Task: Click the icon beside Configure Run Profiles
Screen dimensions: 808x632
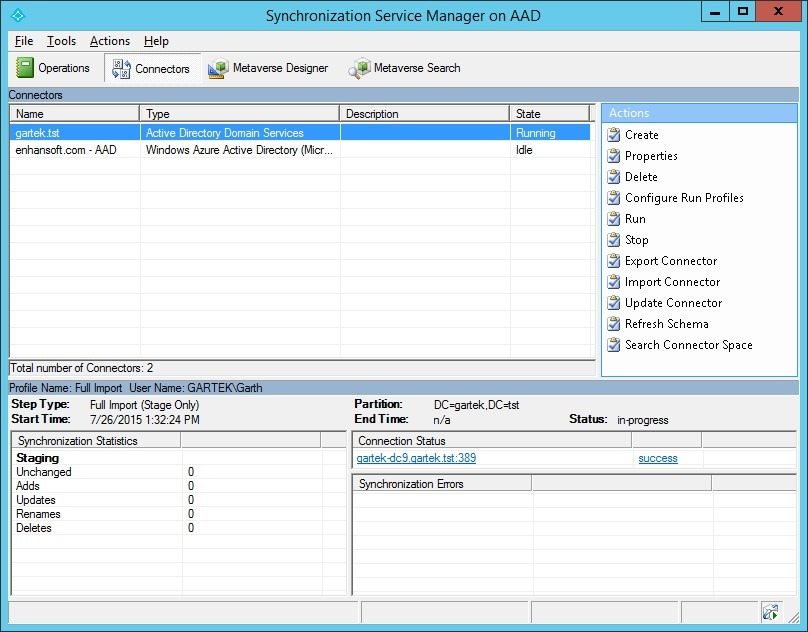Action: 614,198
